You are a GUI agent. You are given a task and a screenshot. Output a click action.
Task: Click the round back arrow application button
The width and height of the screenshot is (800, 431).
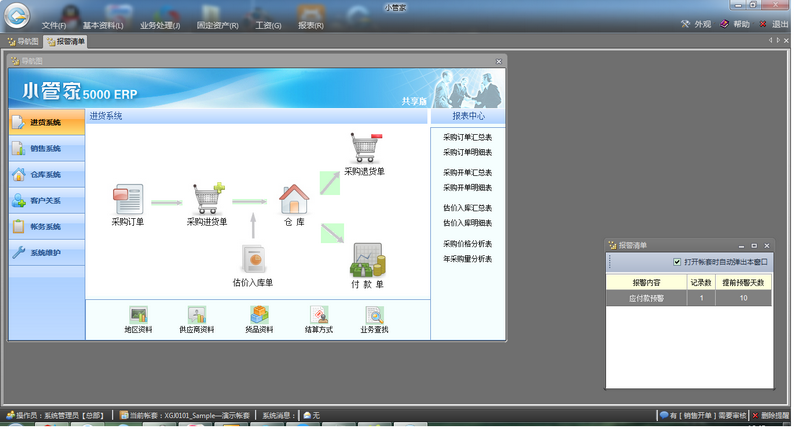pos(17,16)
